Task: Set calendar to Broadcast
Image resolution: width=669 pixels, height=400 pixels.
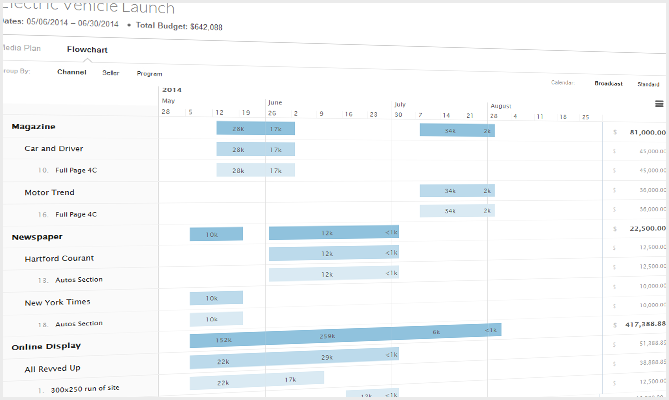Action: pyautogui.click(x=610, y=84)
